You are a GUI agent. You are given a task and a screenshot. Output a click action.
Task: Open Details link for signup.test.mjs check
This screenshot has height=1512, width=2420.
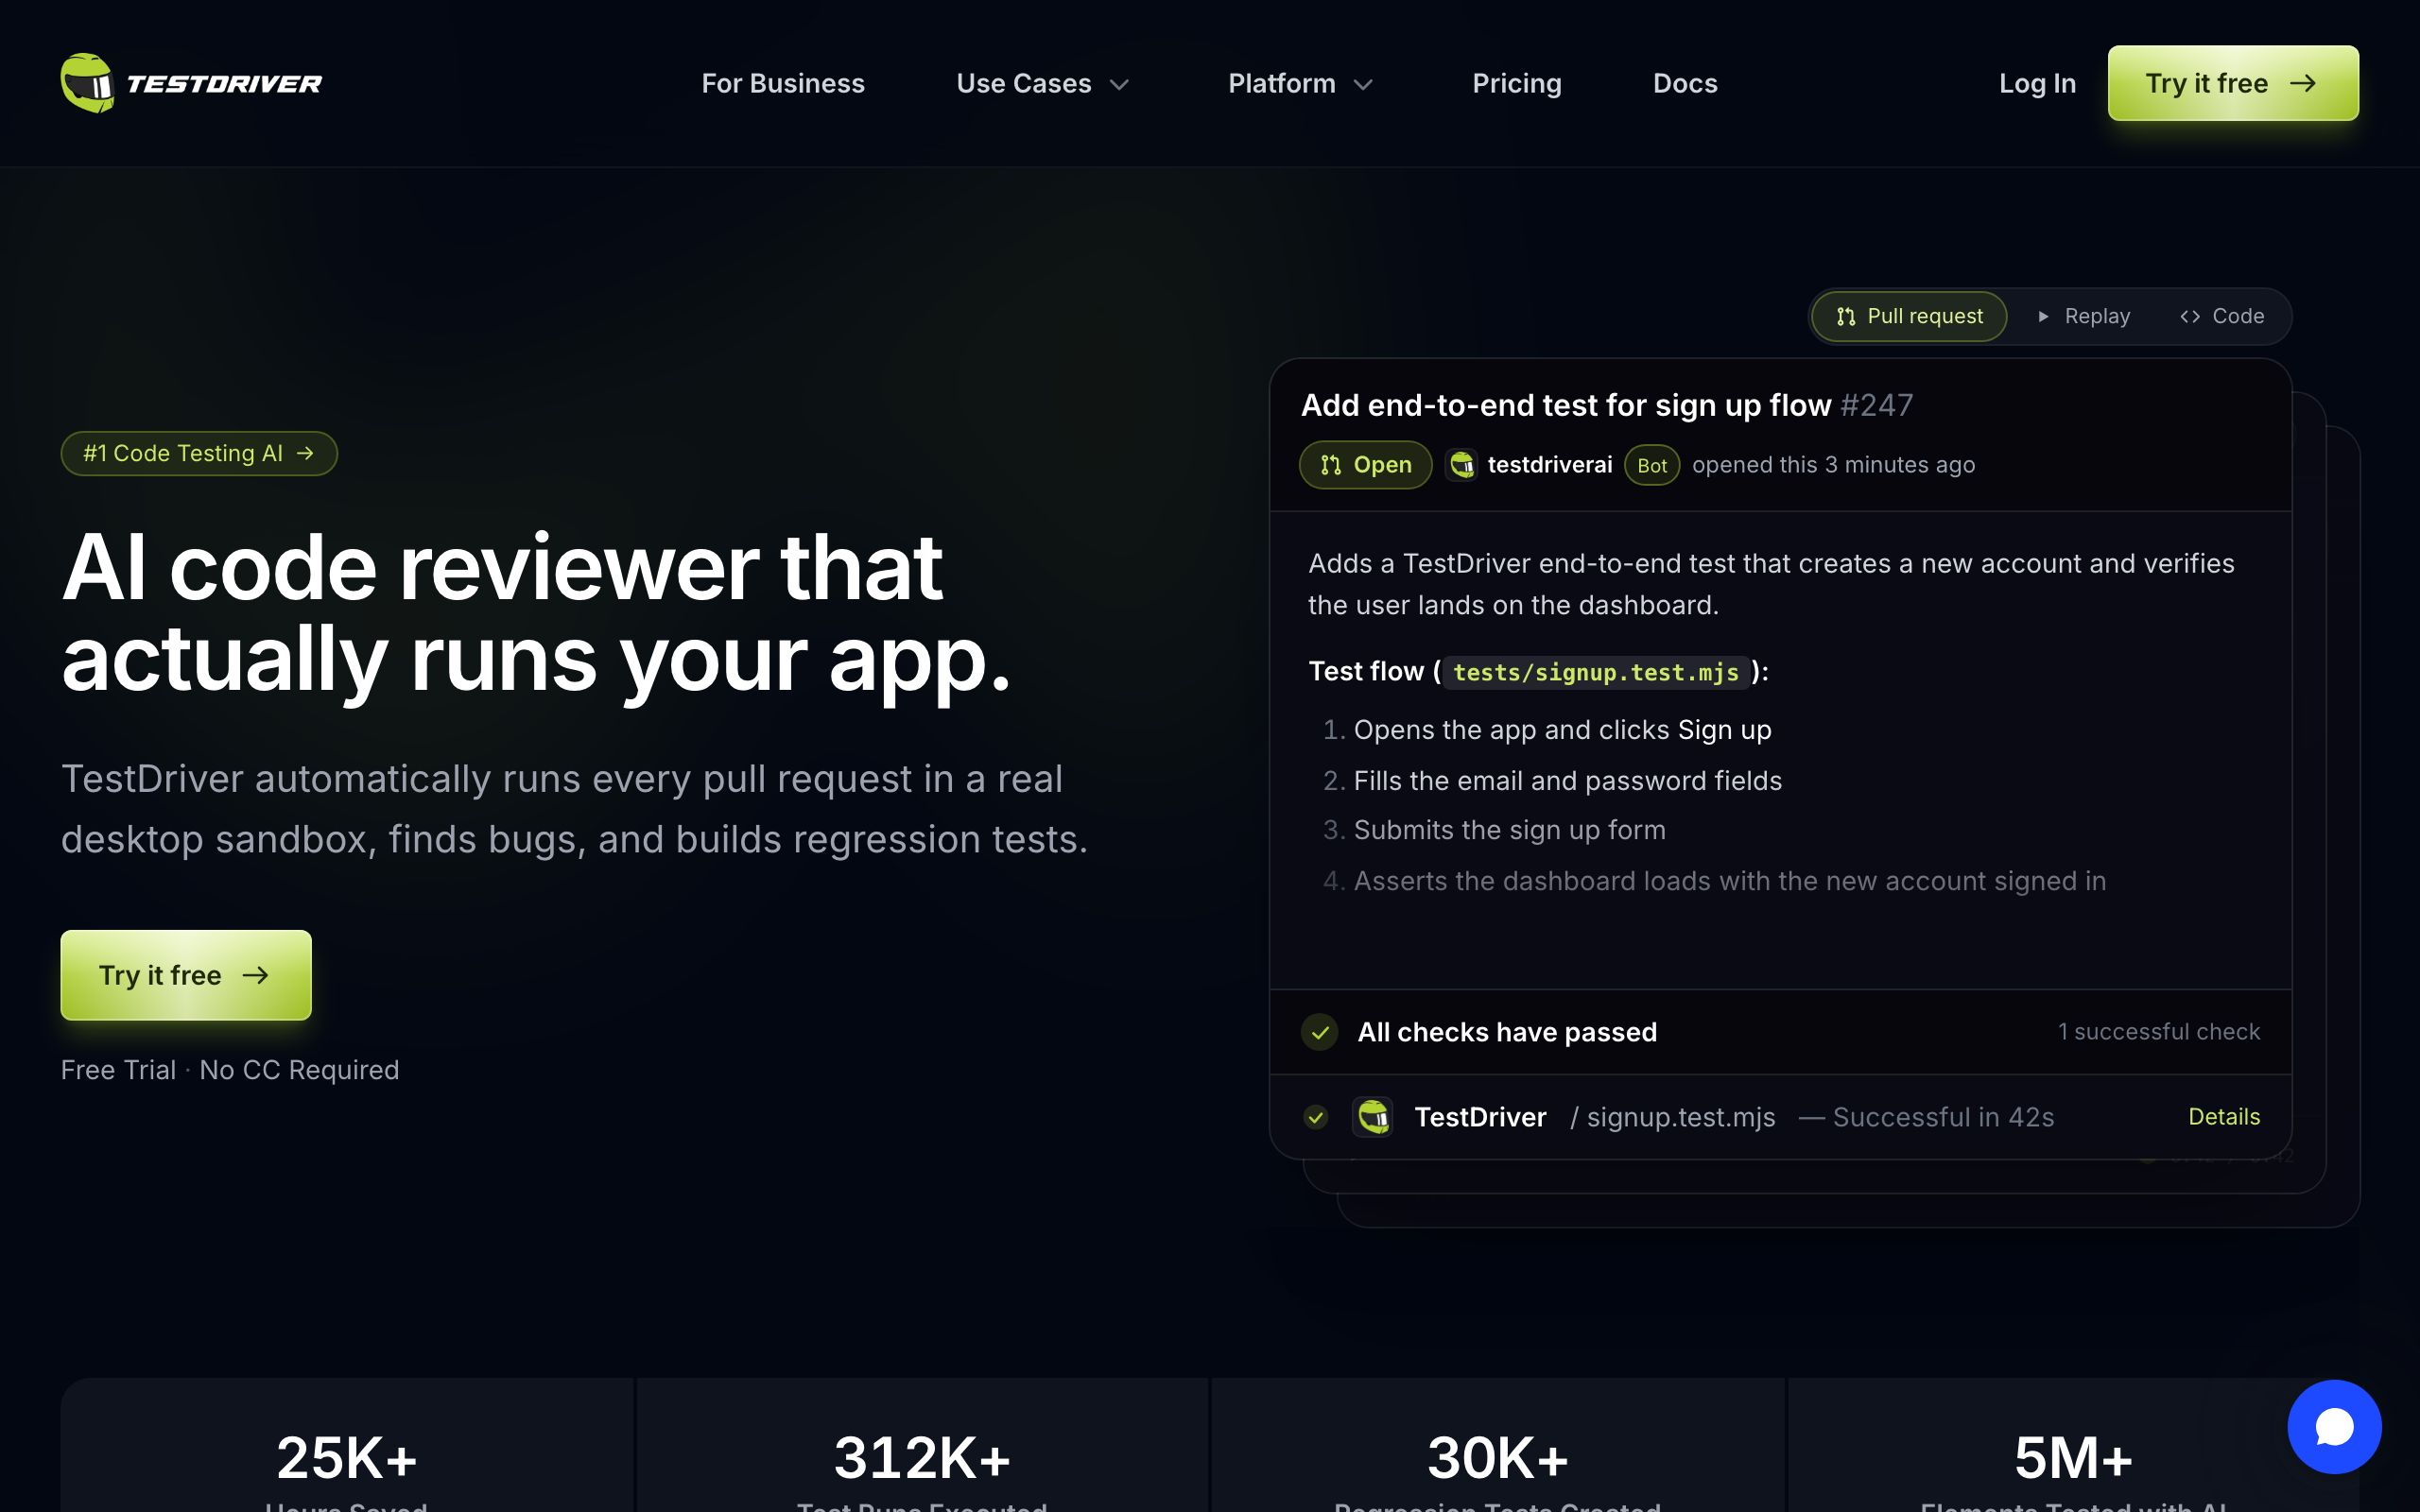2224,1116
